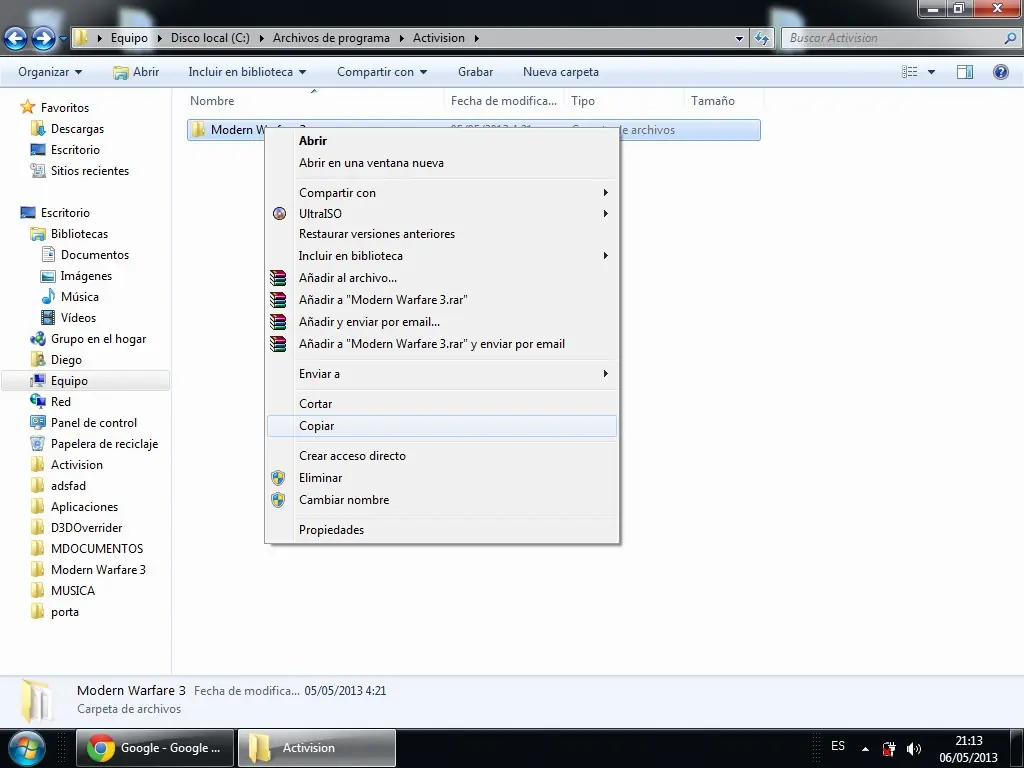Select MDOCUMENTOS folder in sidebar
The width and height of the screenshot is (1024, 768).
97,549
